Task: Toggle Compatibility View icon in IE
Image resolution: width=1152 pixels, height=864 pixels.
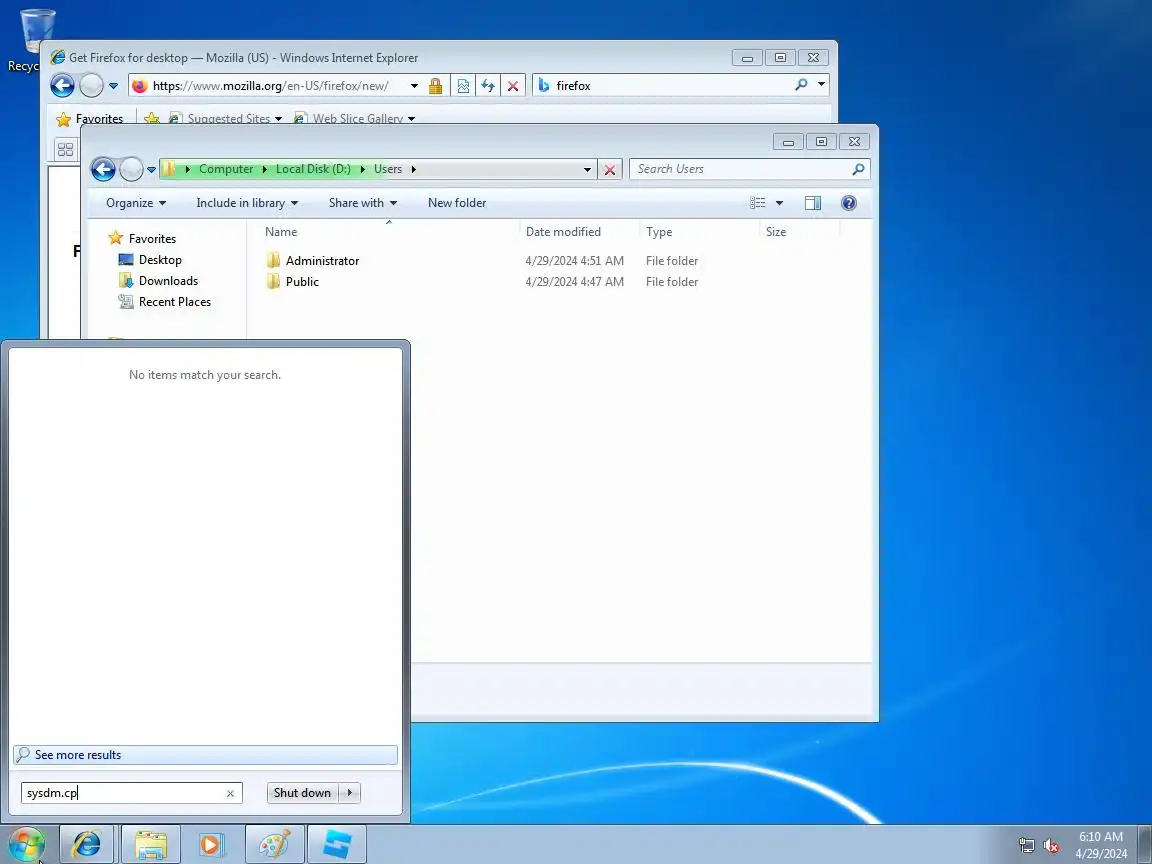Action: click(463, 86)
